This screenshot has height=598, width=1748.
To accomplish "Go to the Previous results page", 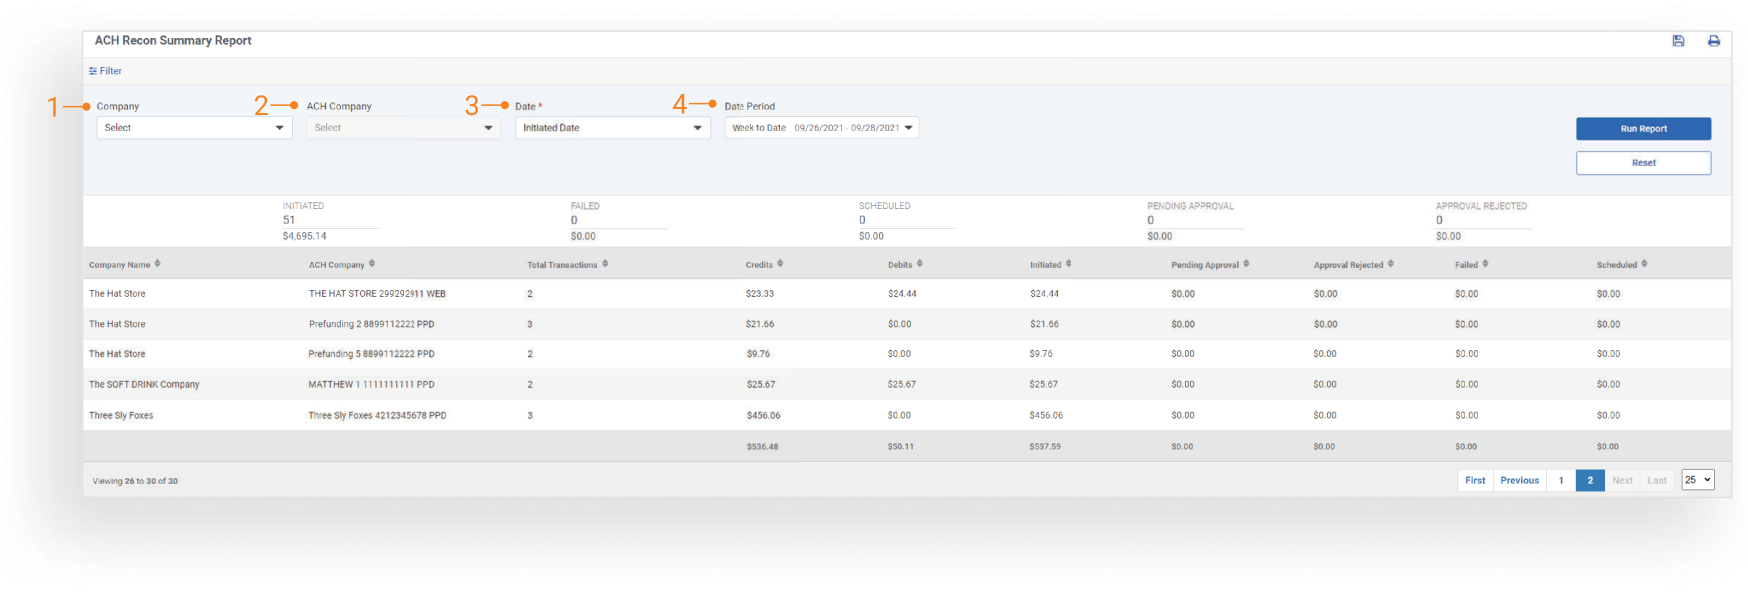I will click(1519, 481).
